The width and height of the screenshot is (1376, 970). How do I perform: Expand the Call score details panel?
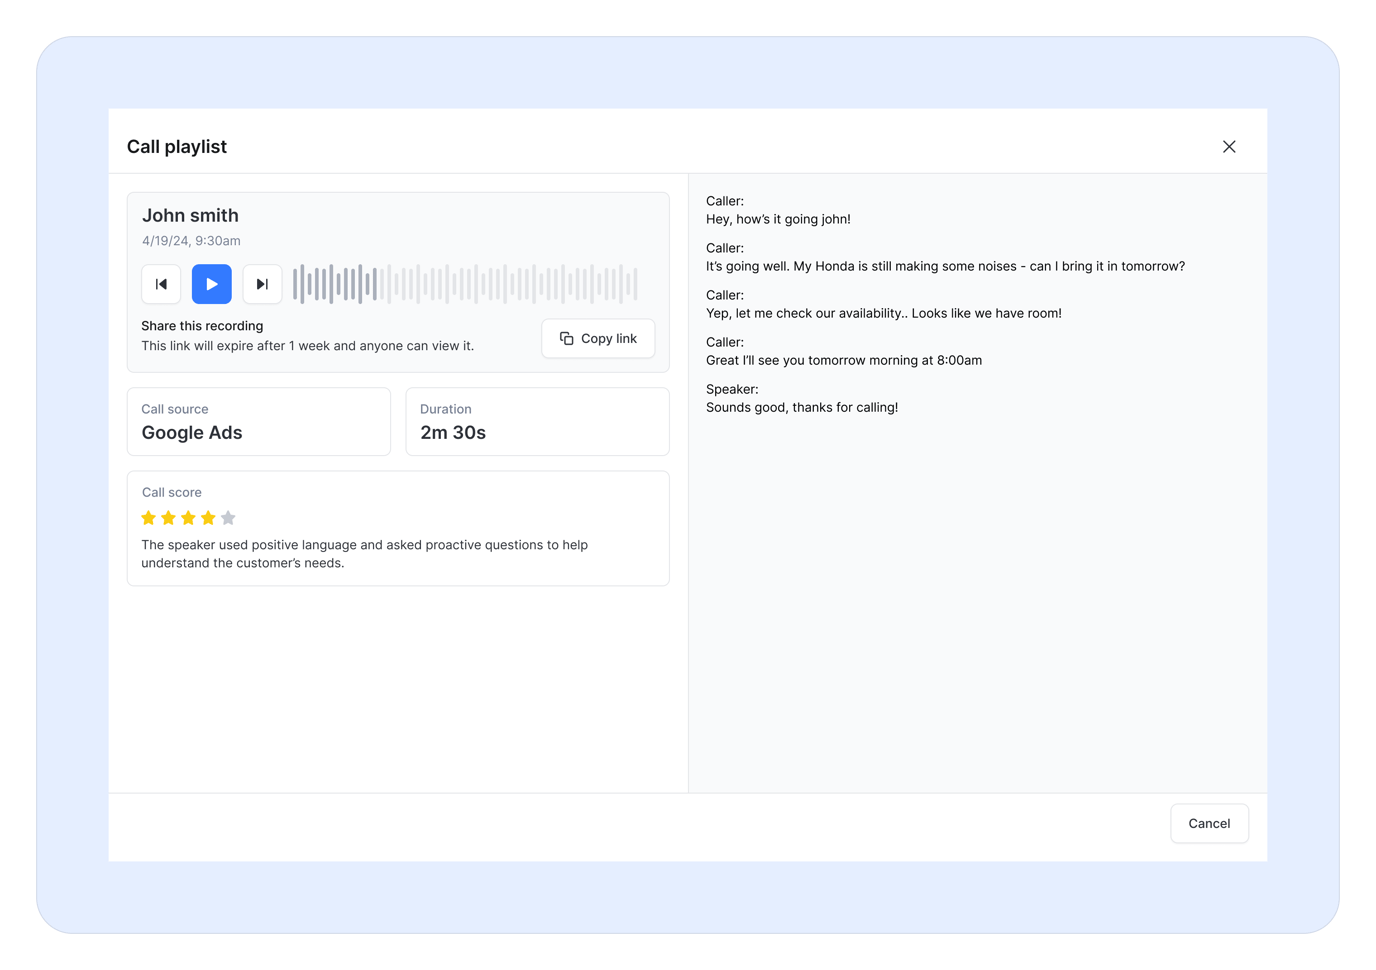398,528
